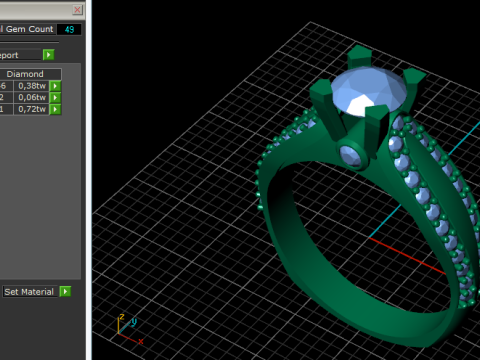Select the 0,06tw diamond weight cell
Screen dimensions: 480x360
coord(32,98)
